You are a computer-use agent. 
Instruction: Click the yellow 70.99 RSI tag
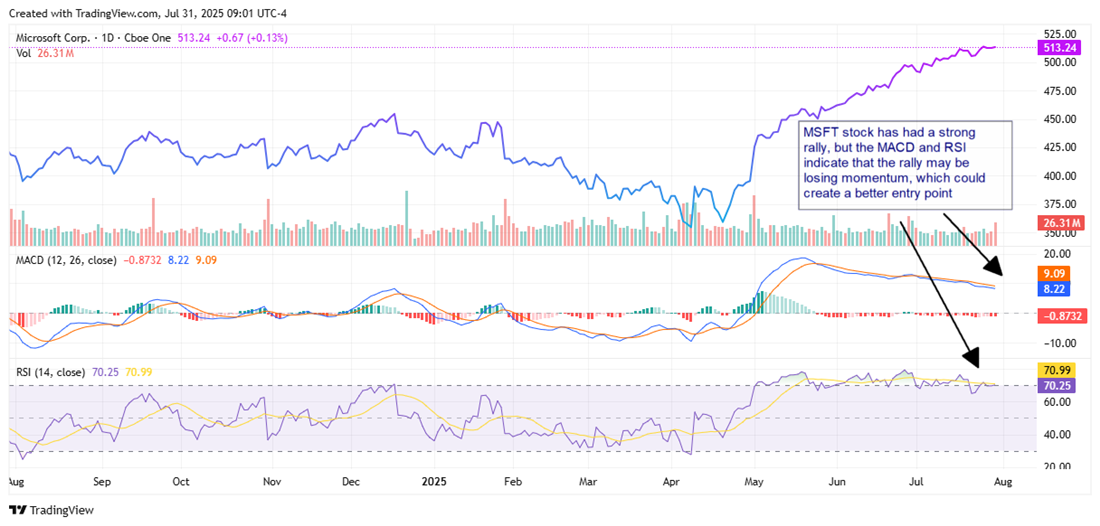(1058, 370)
